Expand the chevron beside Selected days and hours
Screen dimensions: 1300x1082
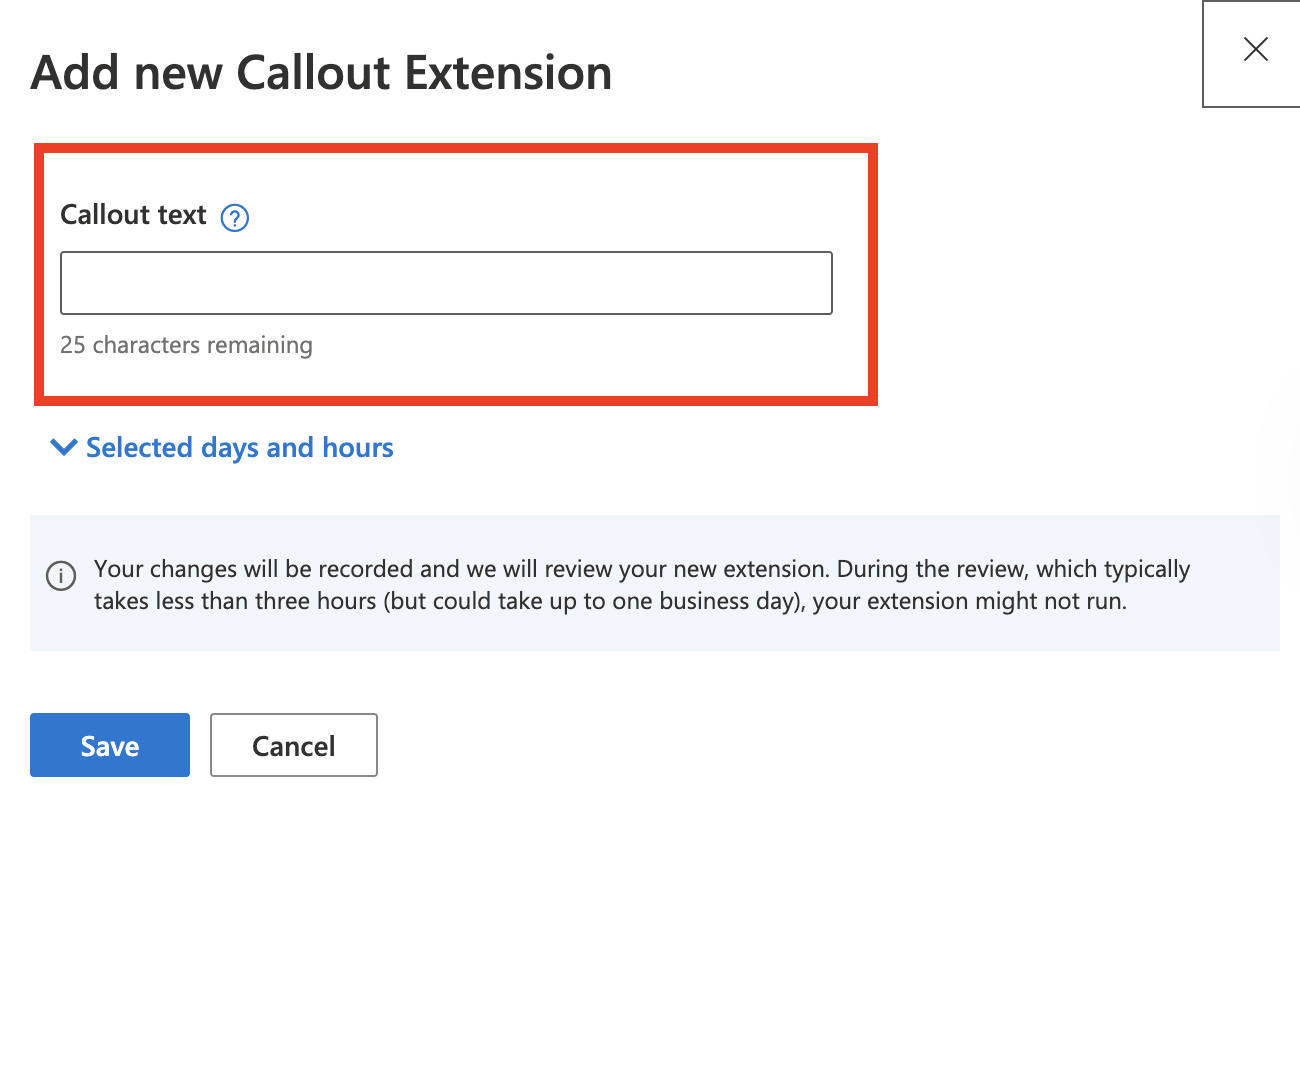(x=63, y=447)
